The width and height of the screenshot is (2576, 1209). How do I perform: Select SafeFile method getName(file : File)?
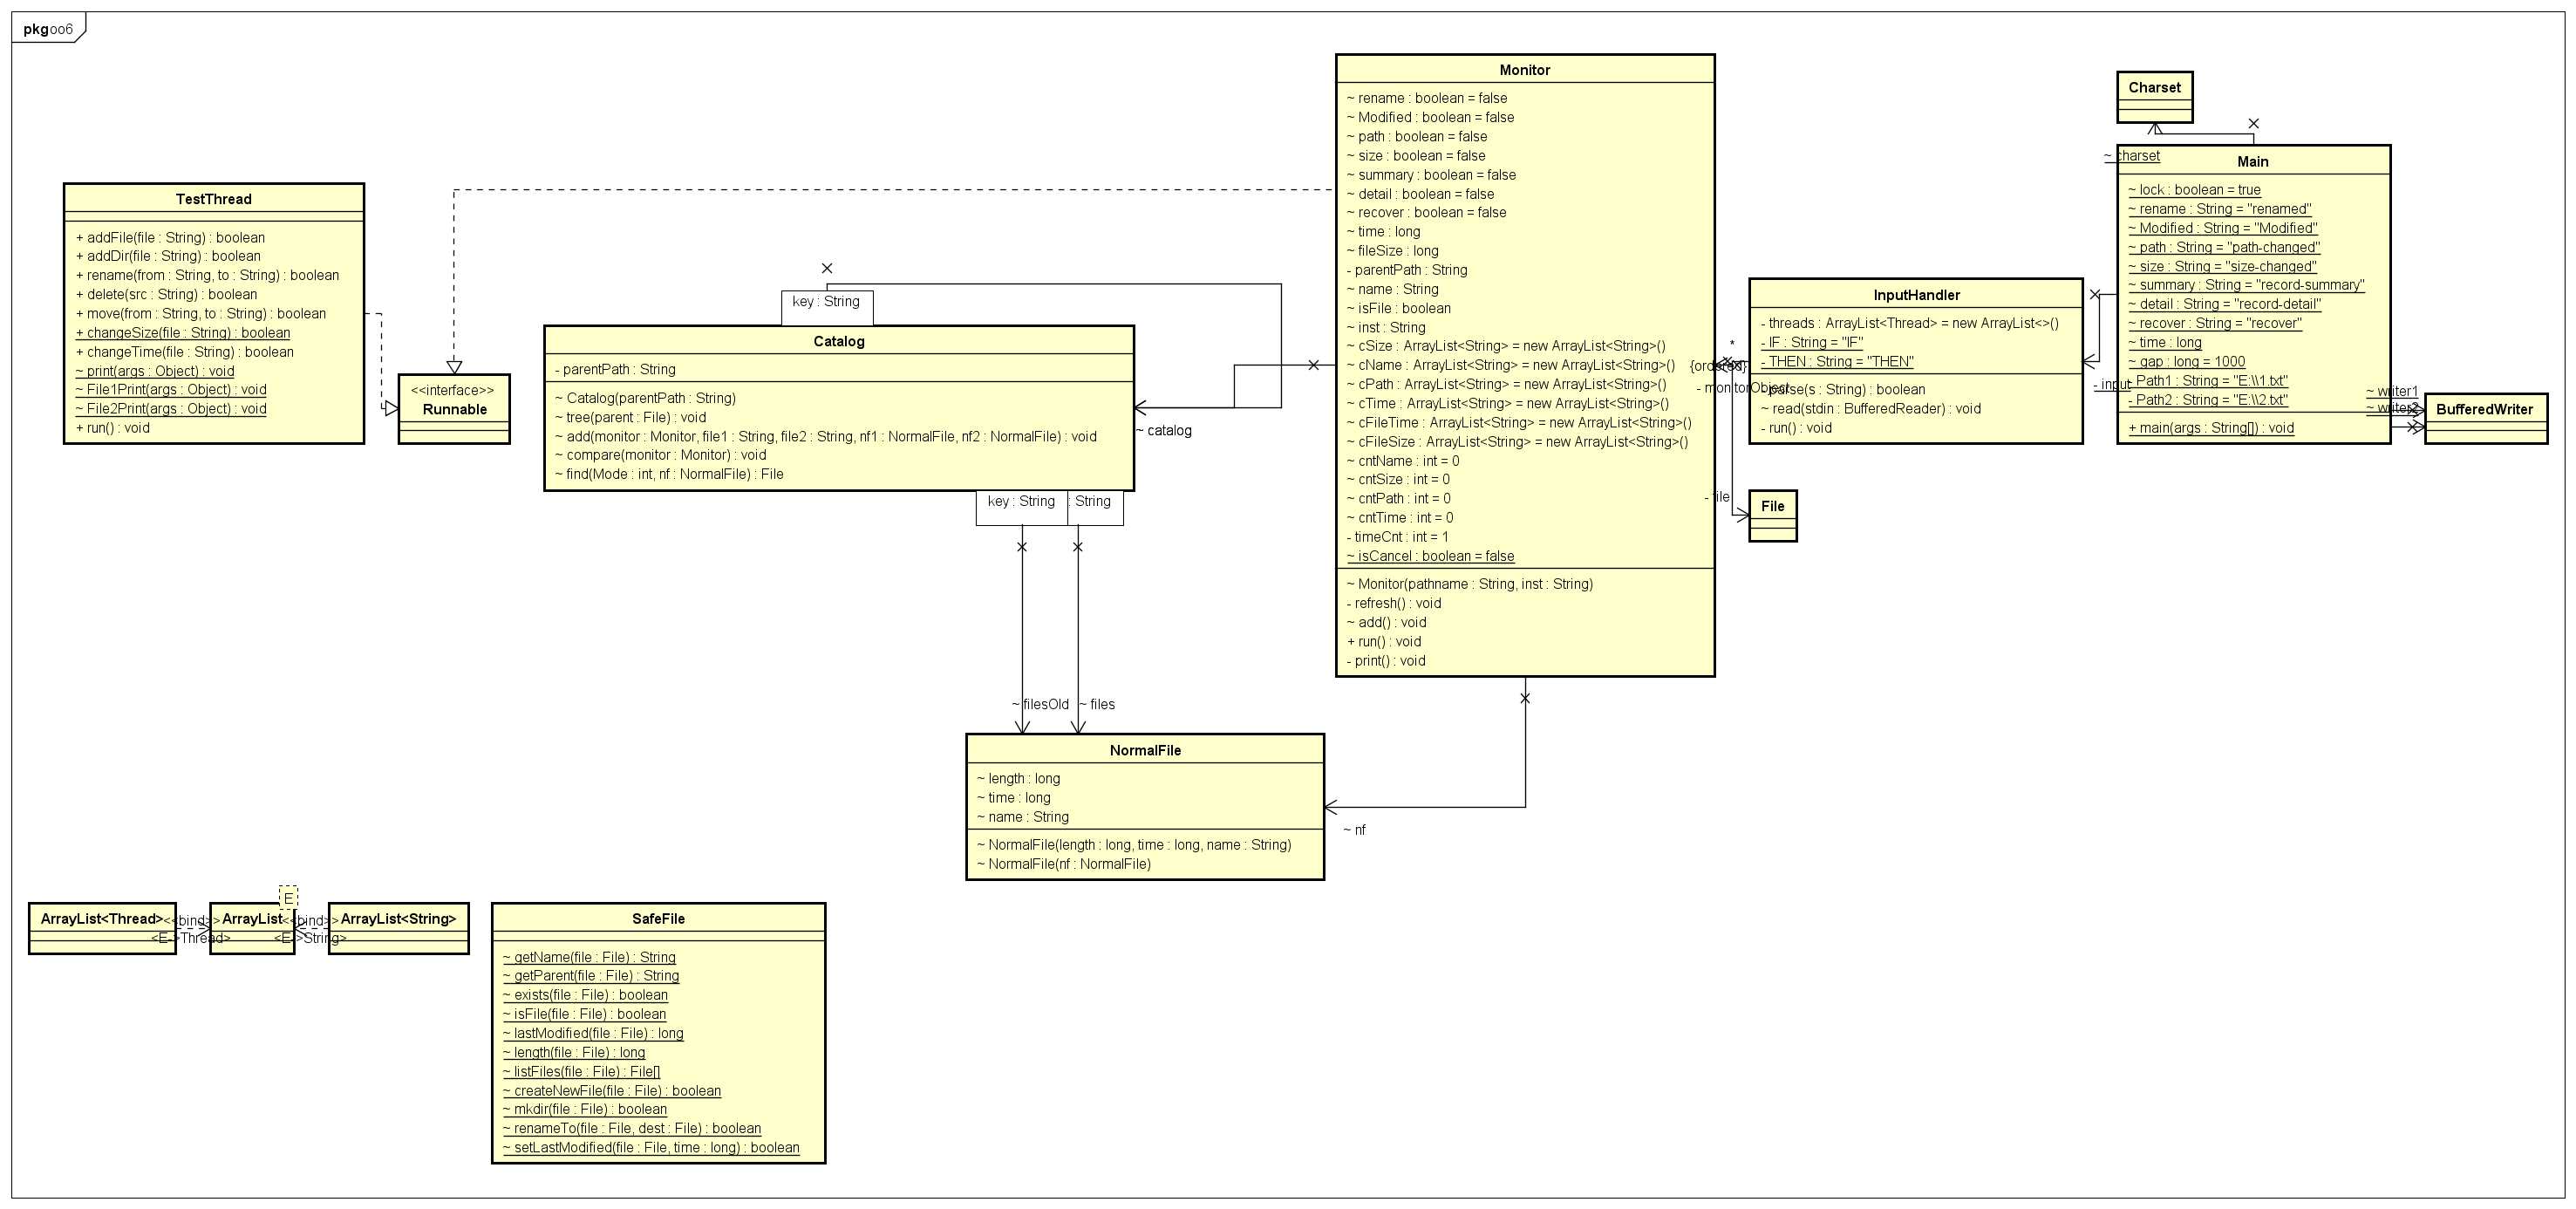click(589, 957)
